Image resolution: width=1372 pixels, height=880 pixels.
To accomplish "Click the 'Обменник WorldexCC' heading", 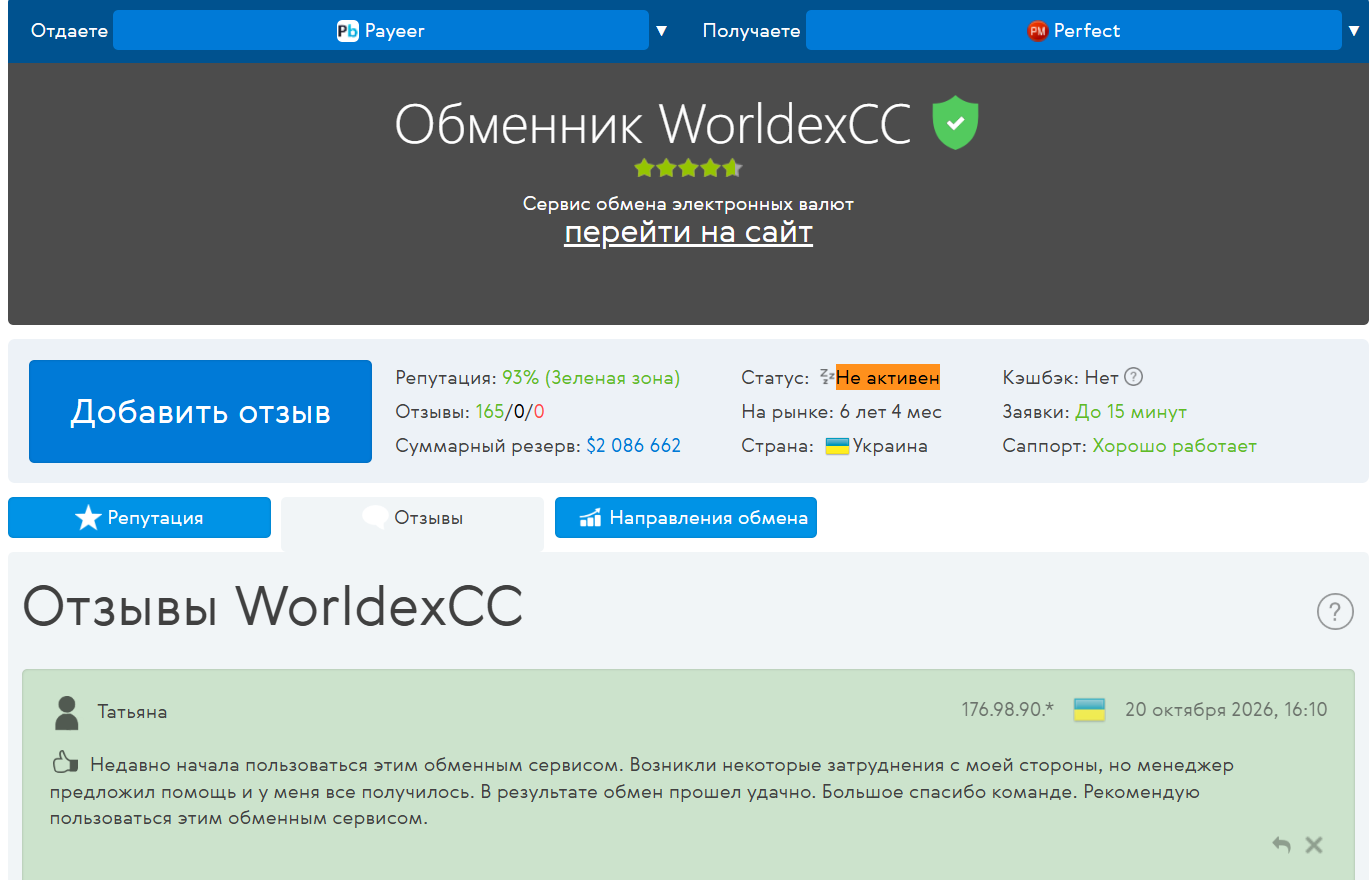I will 653,124.
